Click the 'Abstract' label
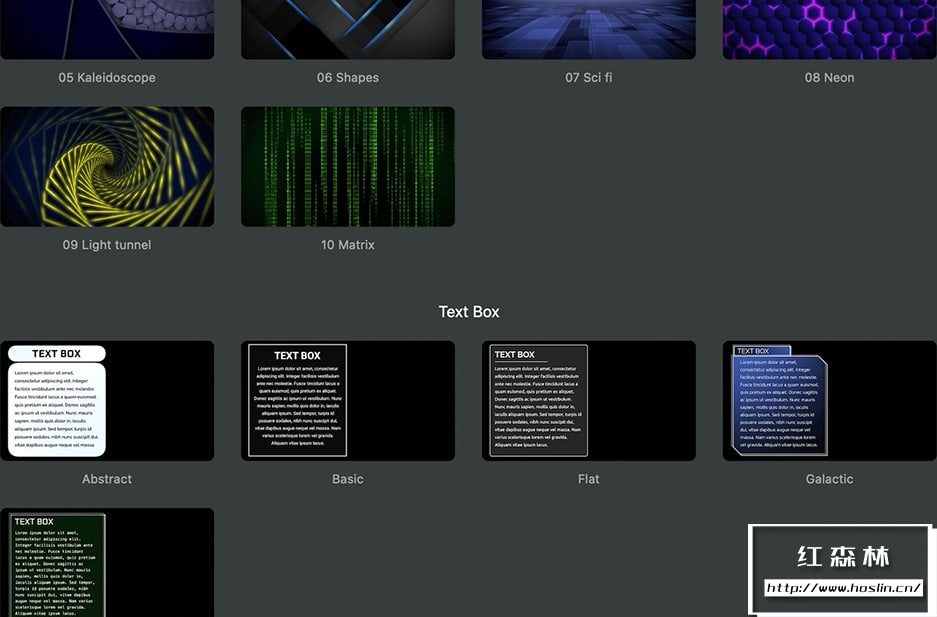This screenshot has height=617, width=937. point(107,479)
